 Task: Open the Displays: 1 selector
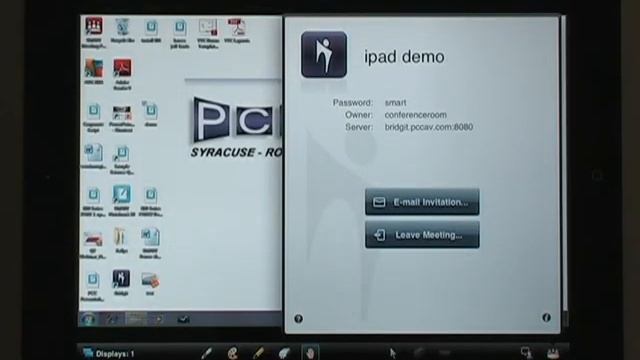(x=109, y=353)
